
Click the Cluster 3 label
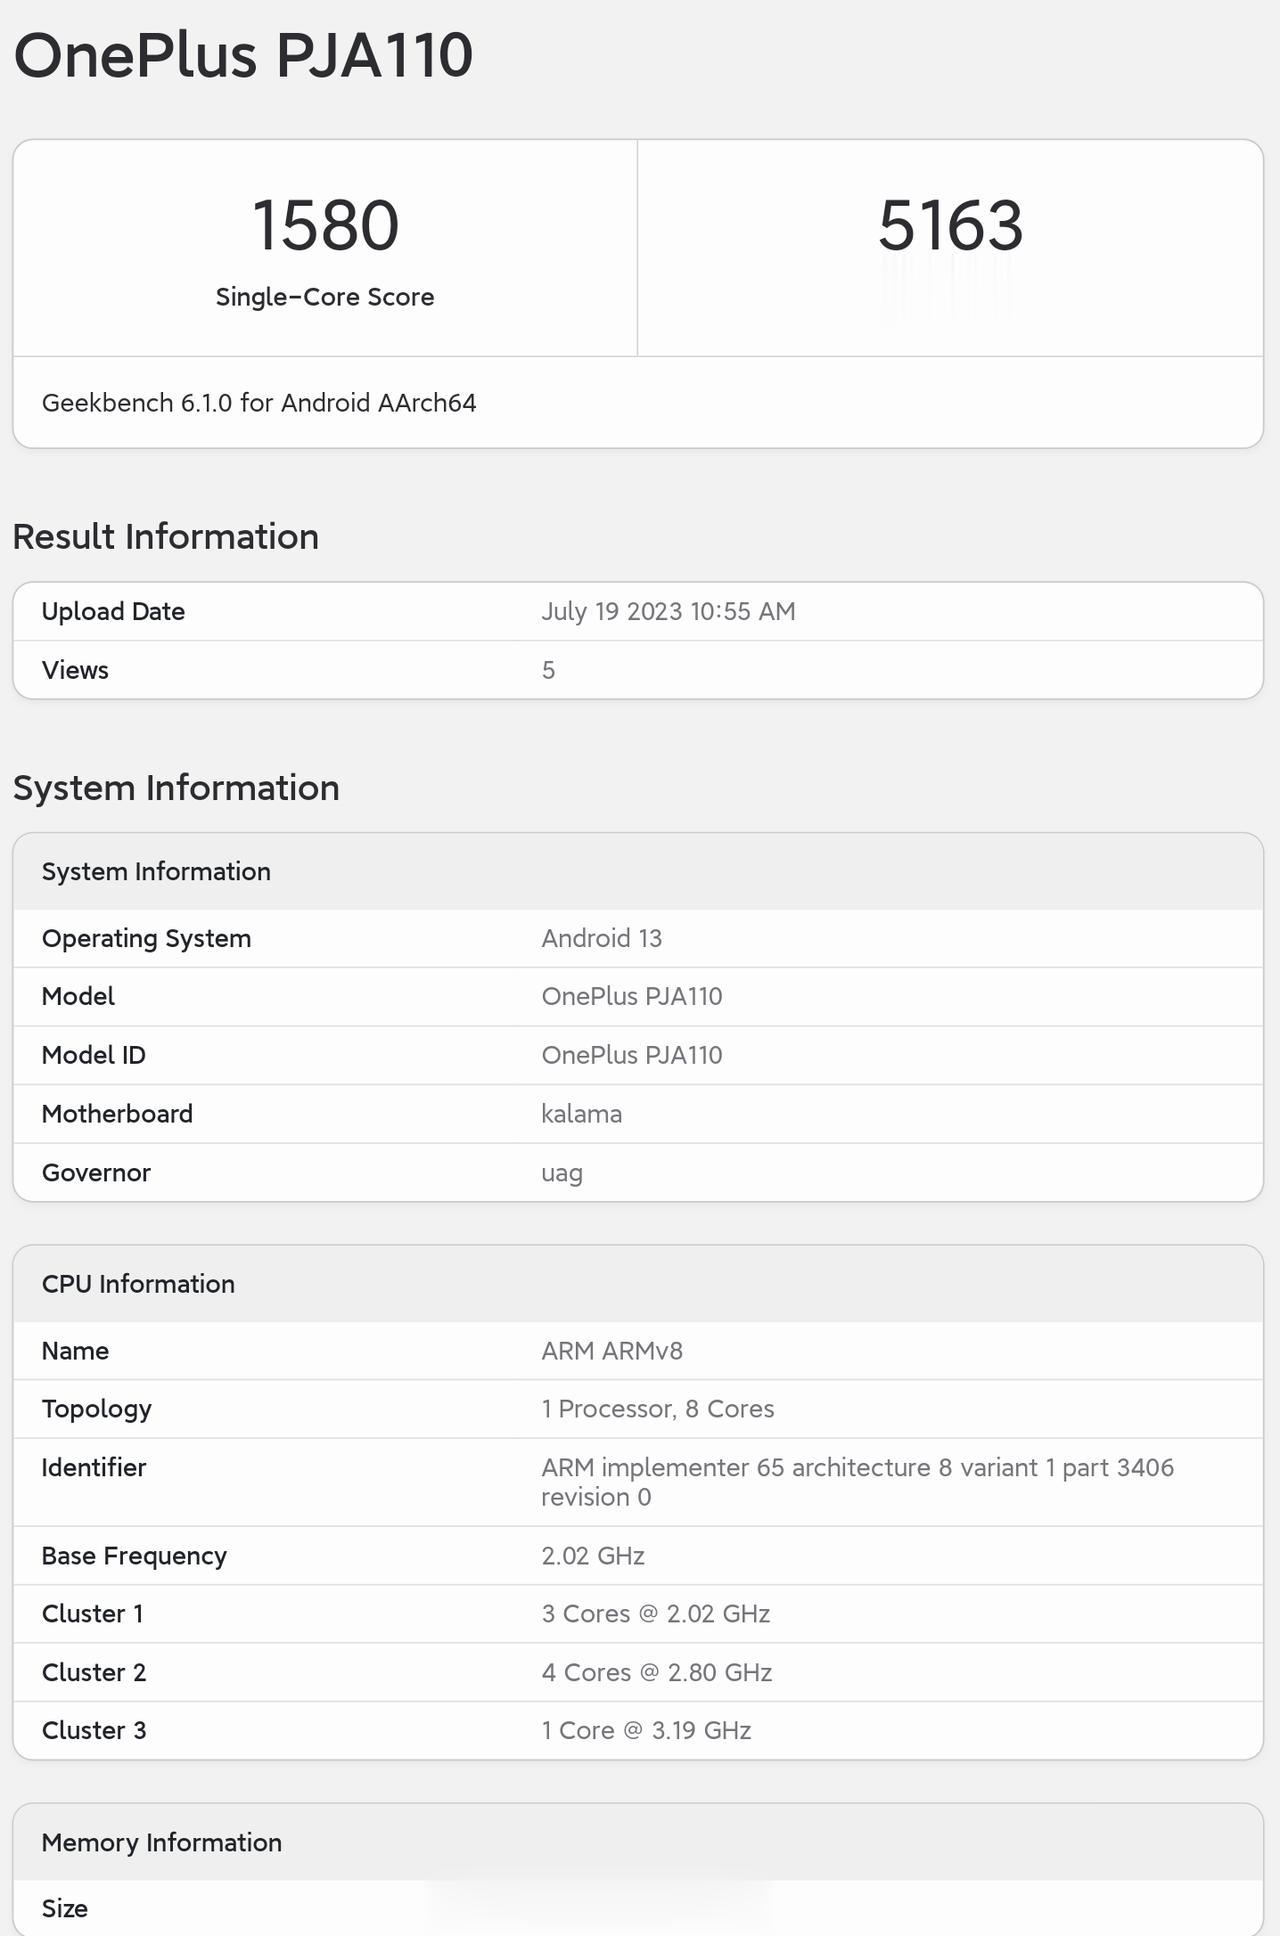point(94,1731)
